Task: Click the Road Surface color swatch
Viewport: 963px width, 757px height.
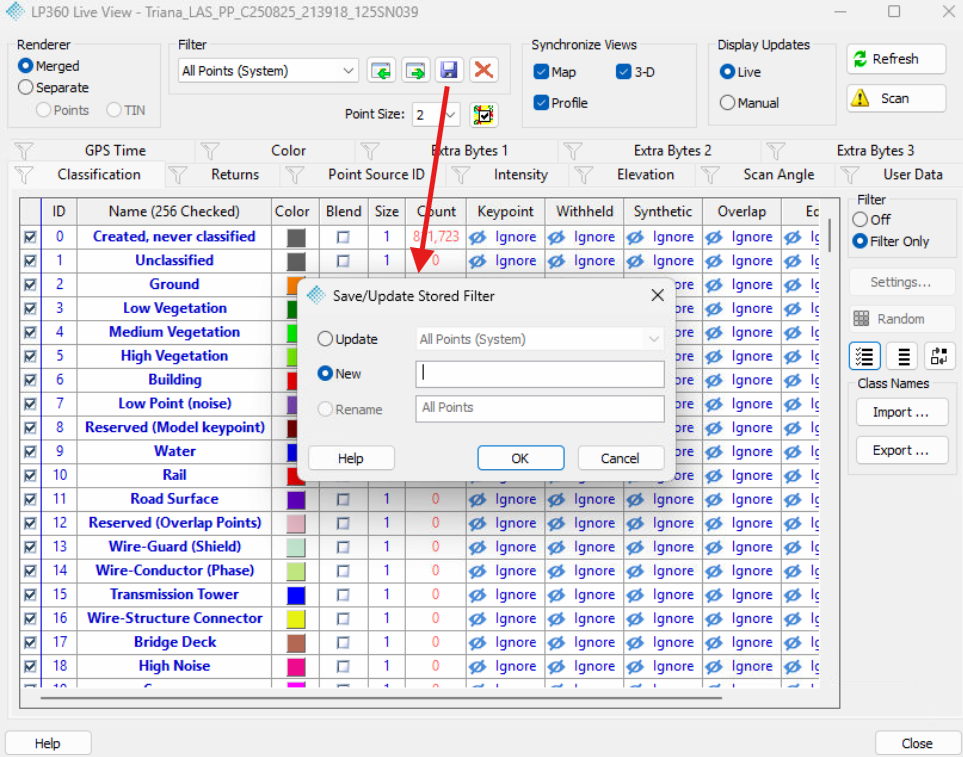Action: point(296,500)
